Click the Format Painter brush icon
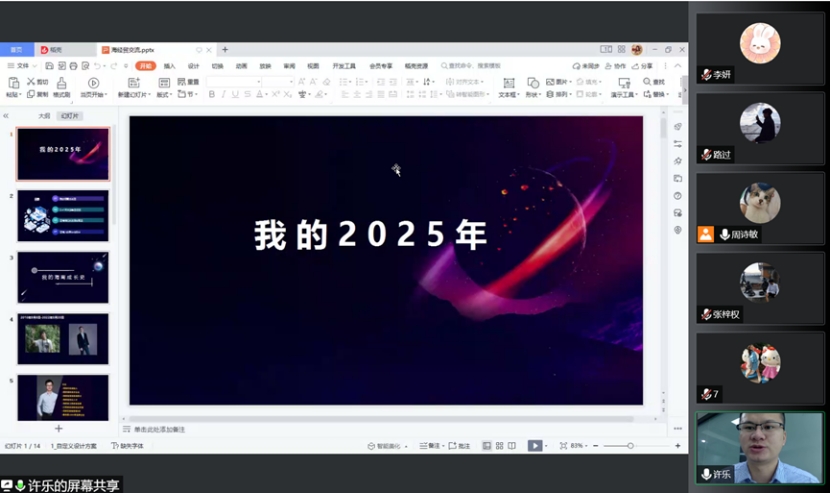This screenshot has height=493, width=831. click(61, 83)
